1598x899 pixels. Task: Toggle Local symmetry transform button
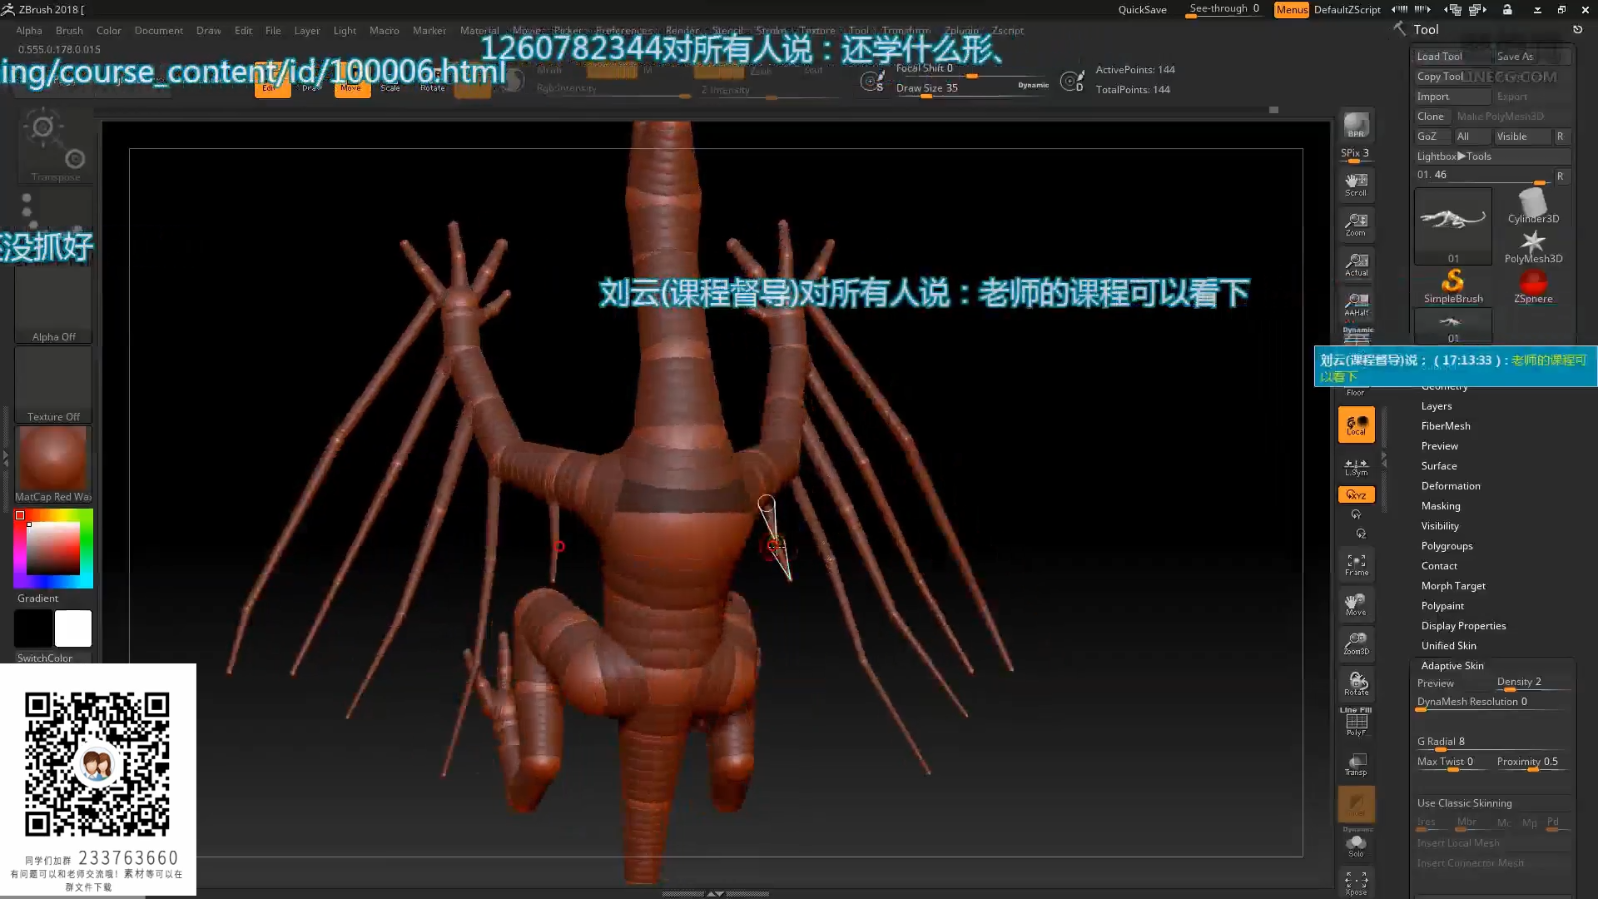[x=1356, y=425]
